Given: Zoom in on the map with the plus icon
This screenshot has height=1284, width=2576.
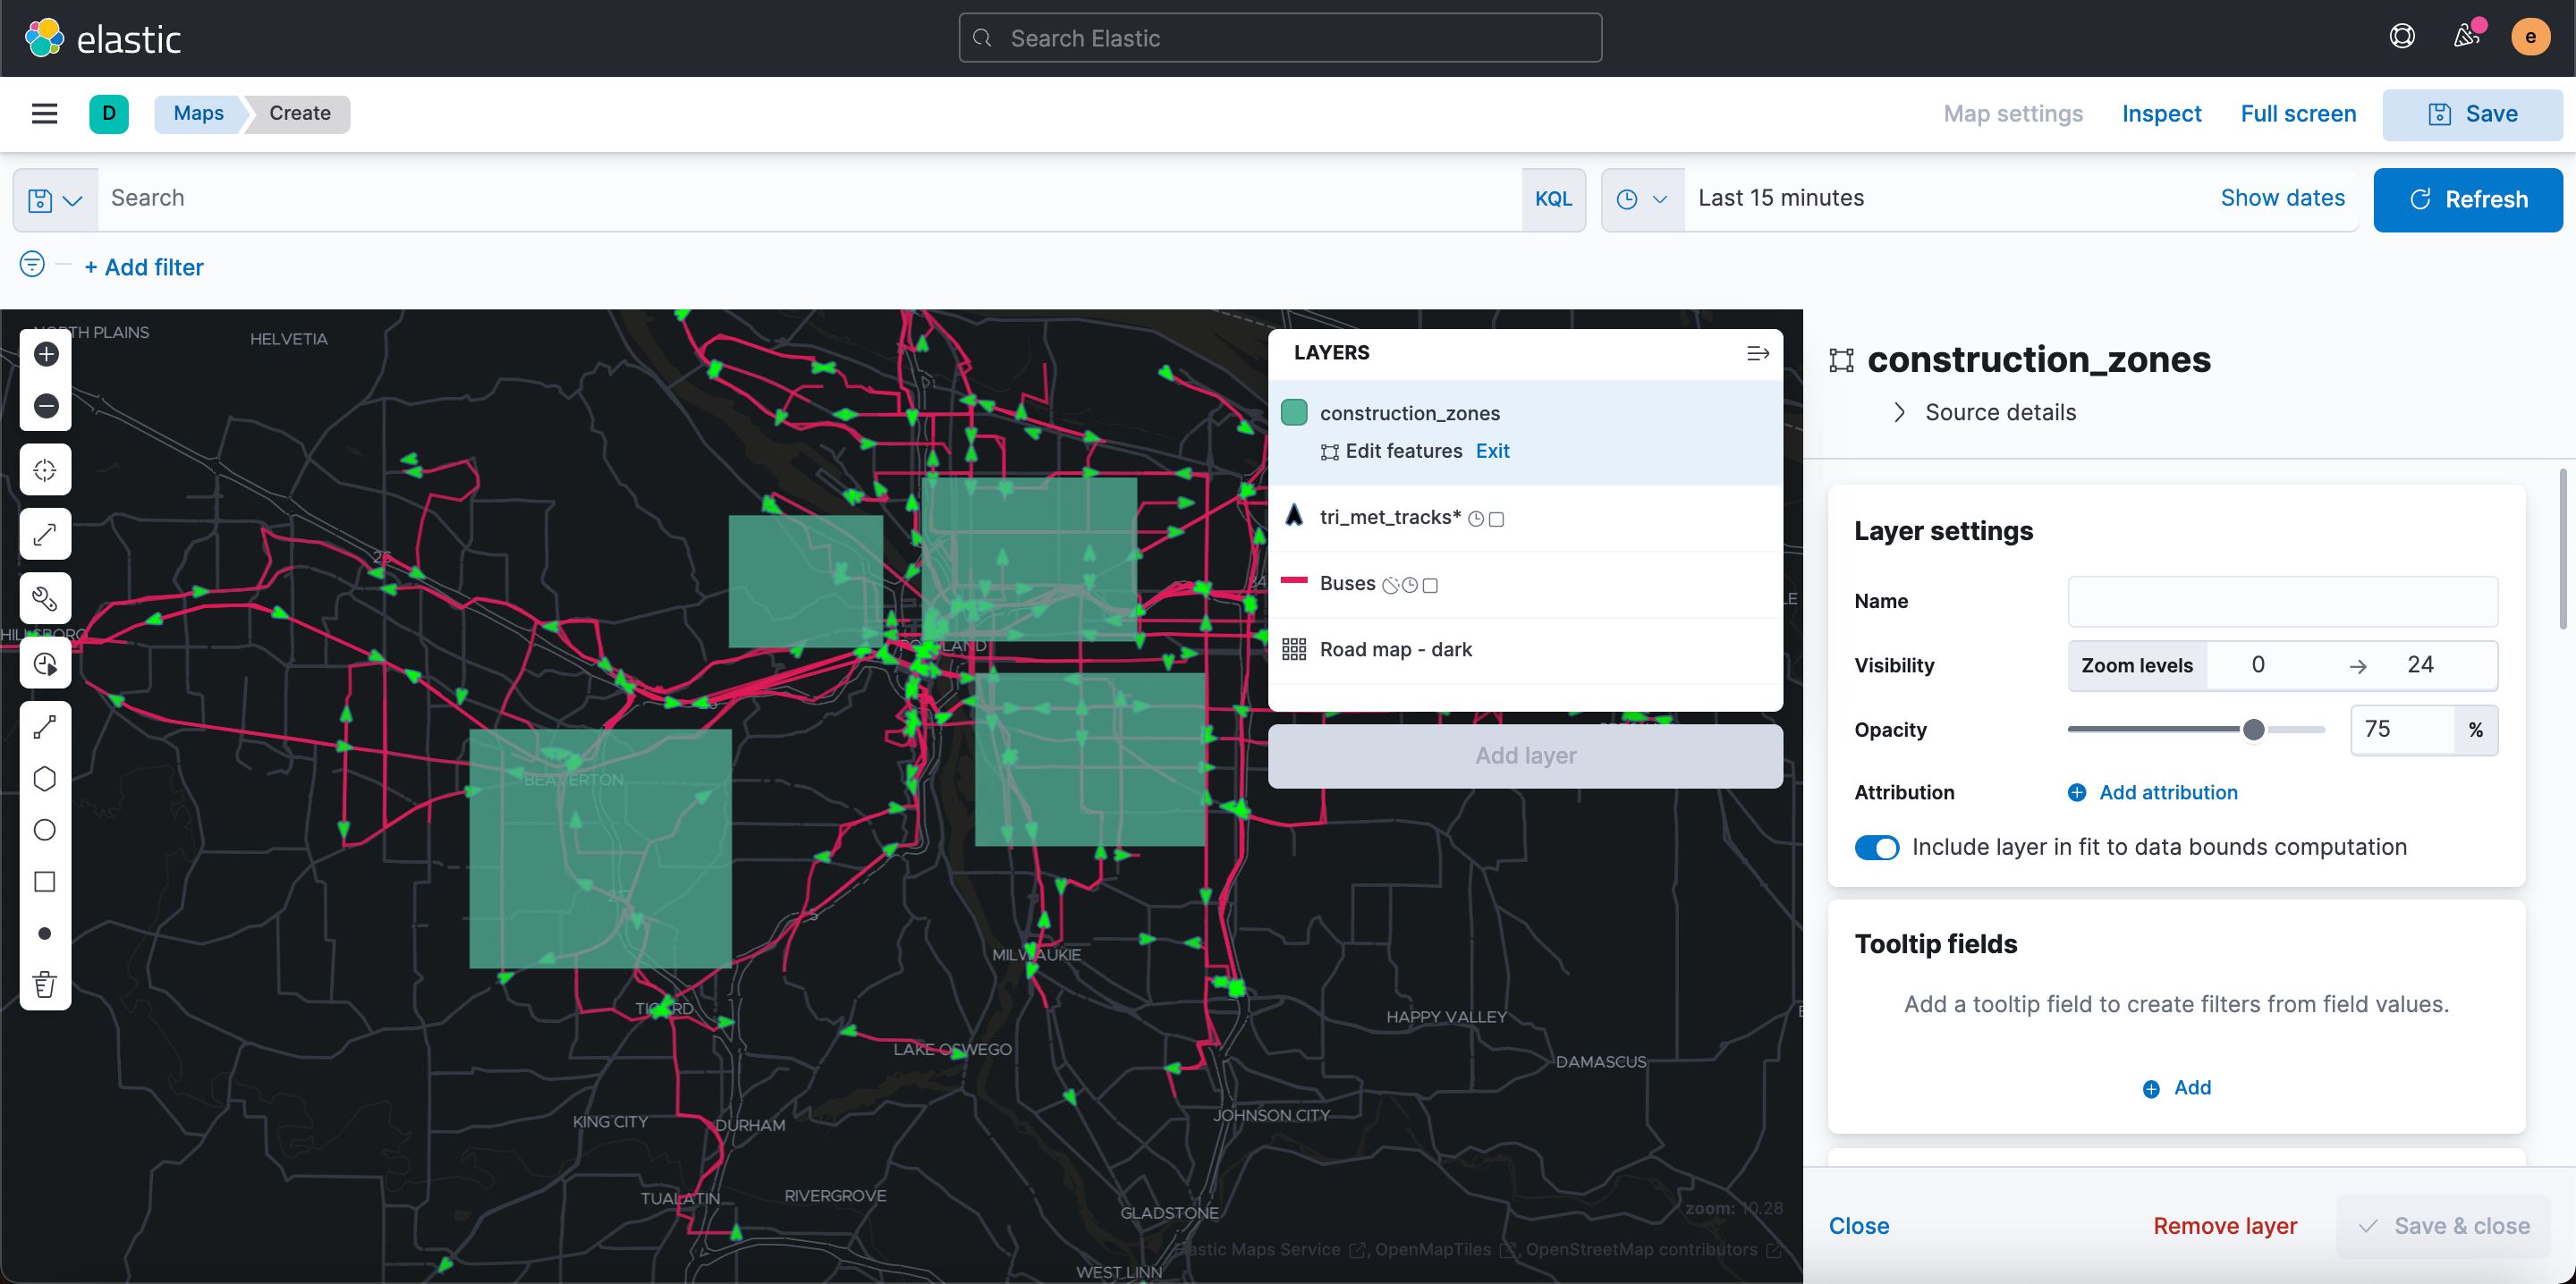Looking at the screenshot, I should click(45, 354).
